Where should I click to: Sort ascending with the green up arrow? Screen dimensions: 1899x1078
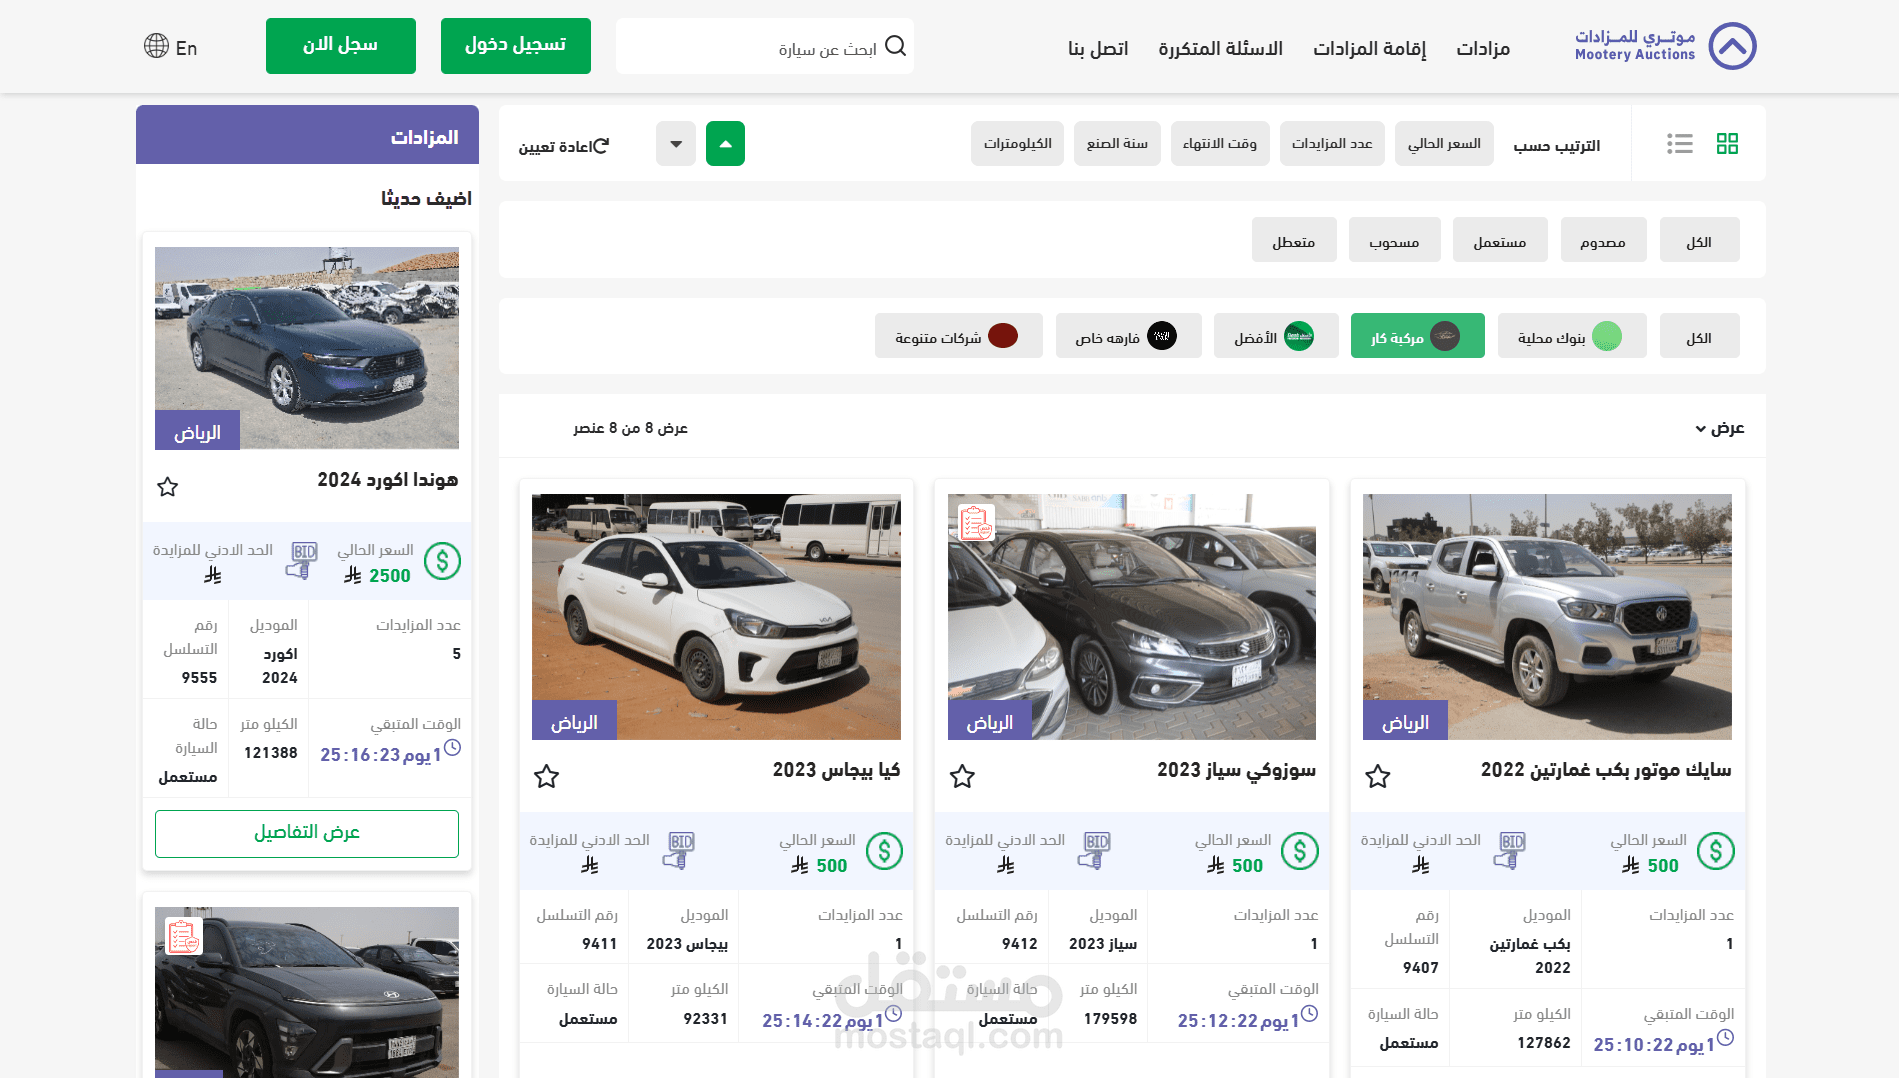[725, 144]
